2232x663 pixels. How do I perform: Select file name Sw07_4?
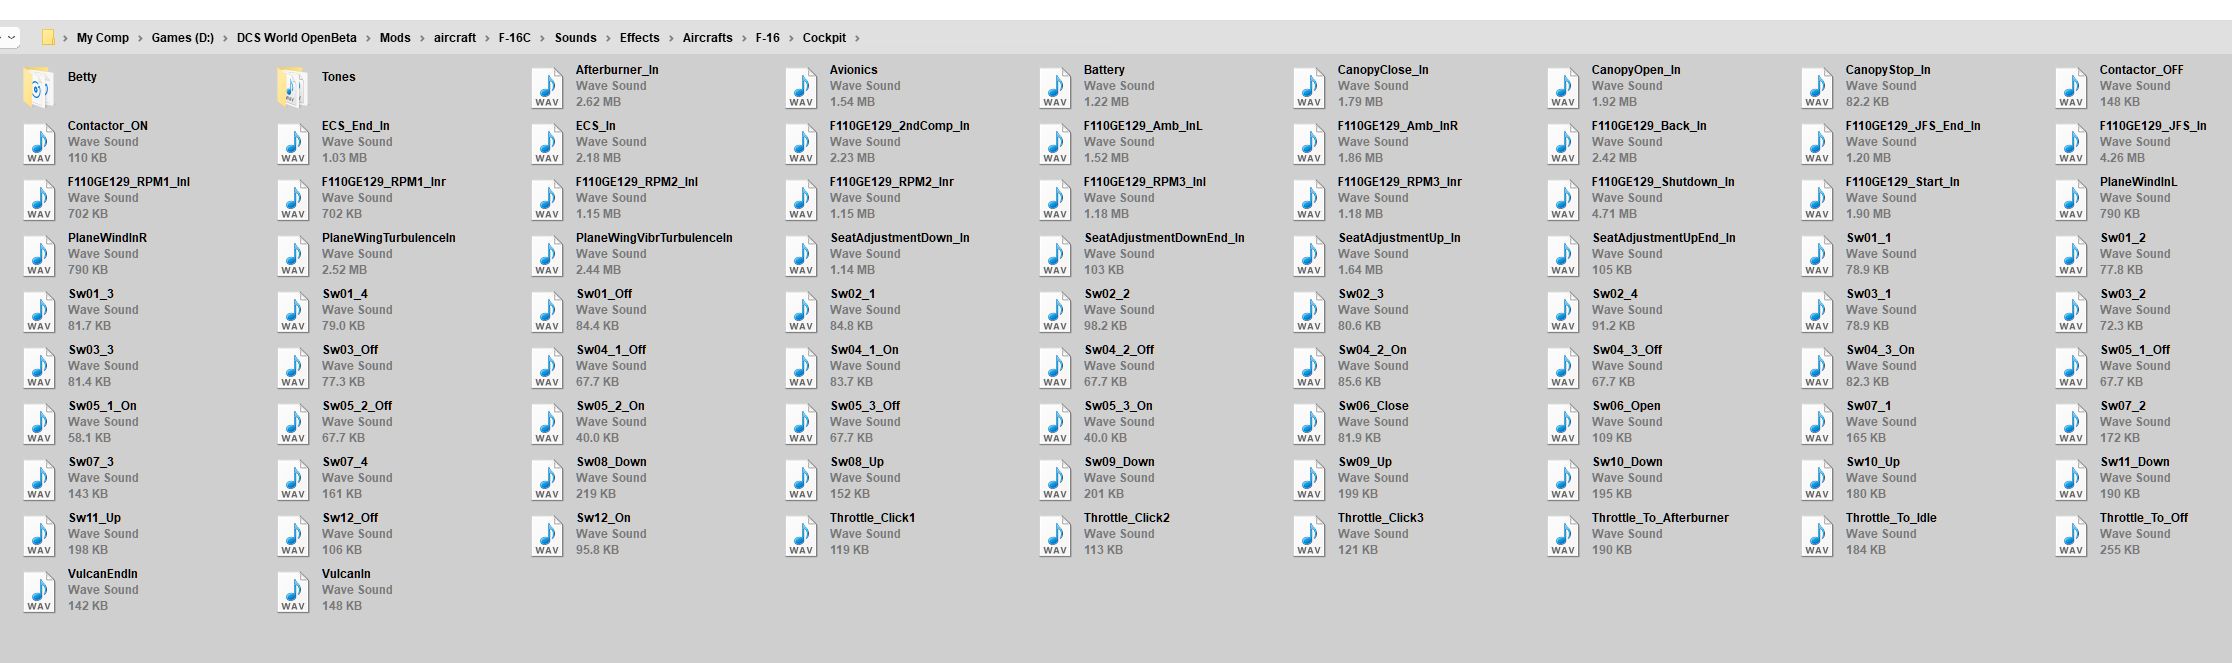coord(346,462)
